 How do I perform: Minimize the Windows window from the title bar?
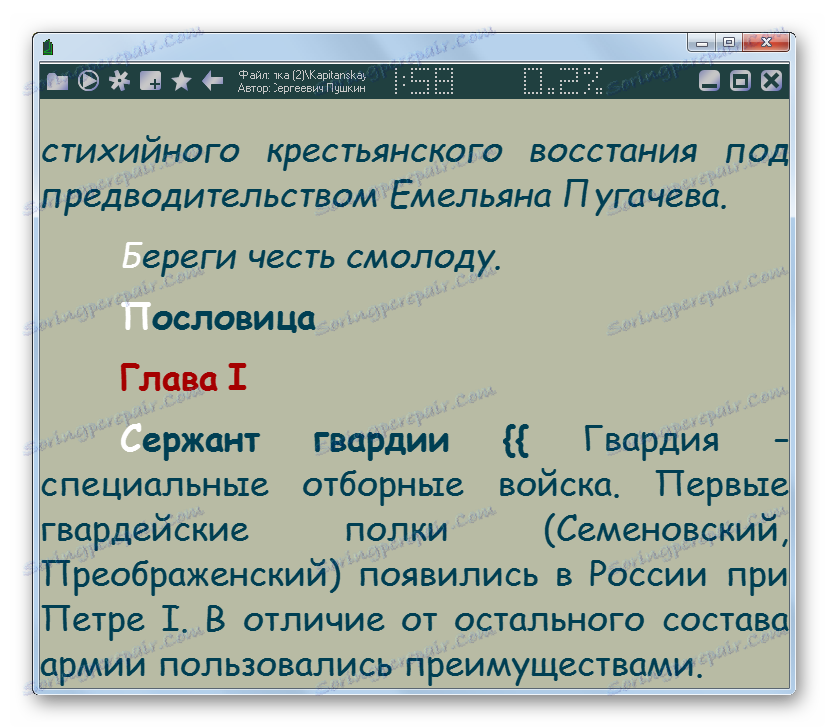pyautogui.click(x=702, y=42)
